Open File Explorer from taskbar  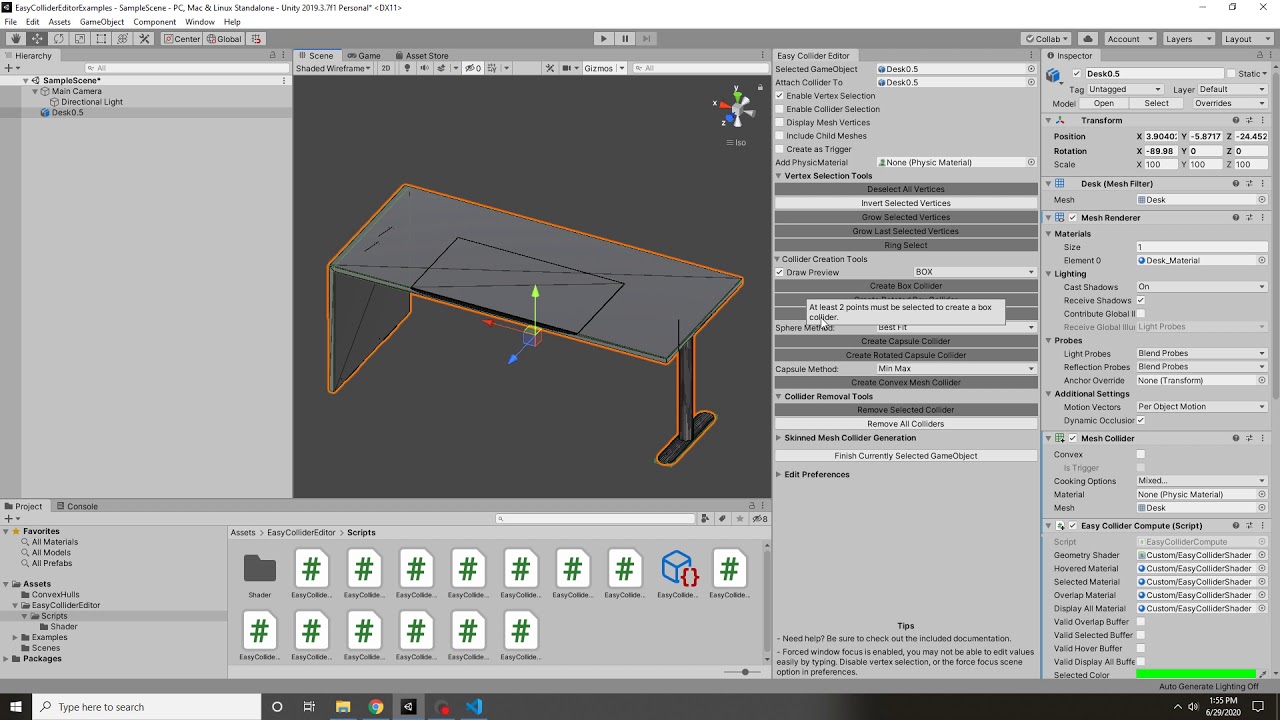343,707
